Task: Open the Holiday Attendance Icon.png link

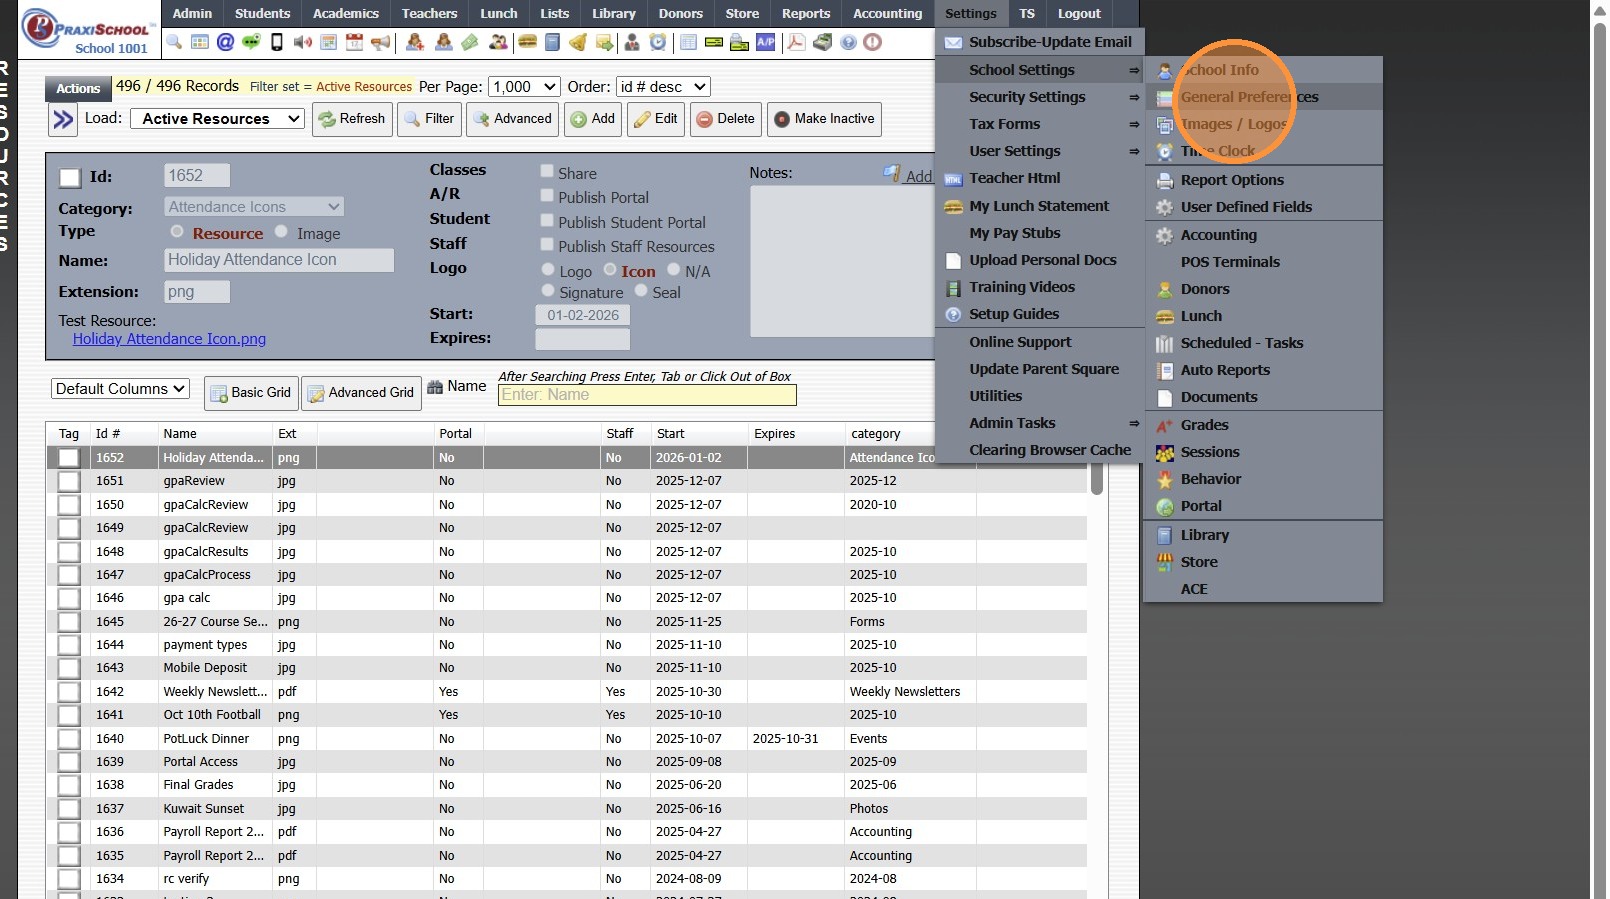Action: [x=169, y=339]
